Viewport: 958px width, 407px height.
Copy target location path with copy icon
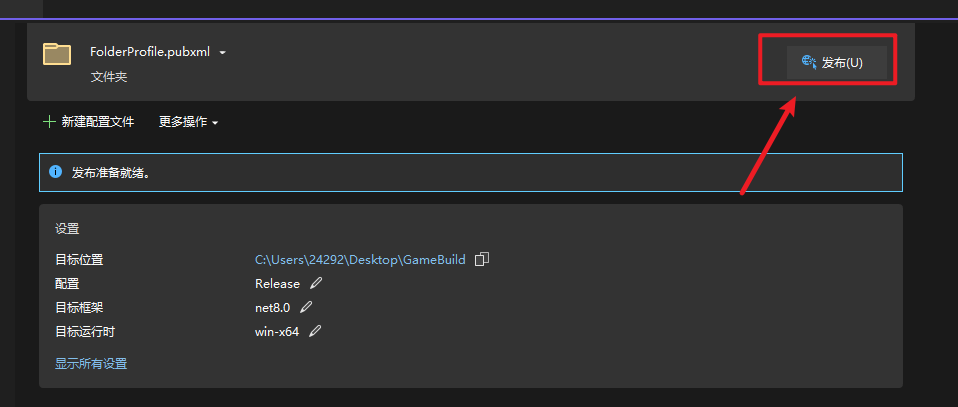(482, 259)
